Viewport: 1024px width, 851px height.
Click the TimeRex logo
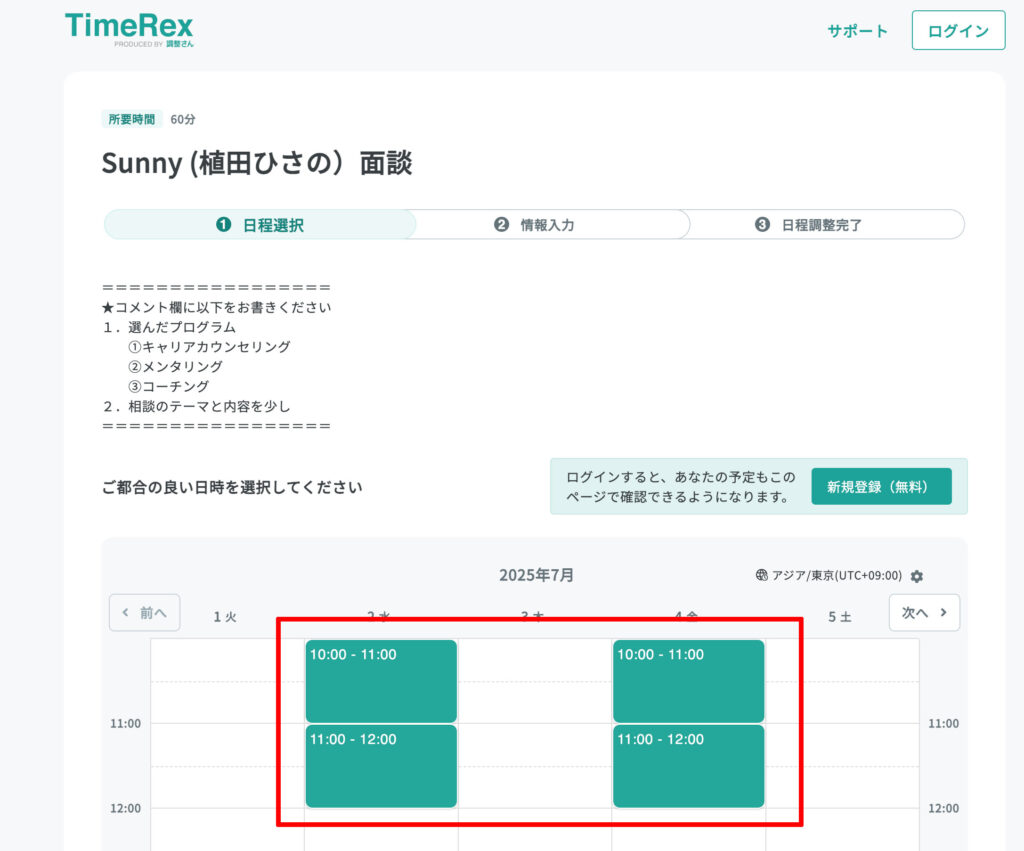click(x=129, y=29)
